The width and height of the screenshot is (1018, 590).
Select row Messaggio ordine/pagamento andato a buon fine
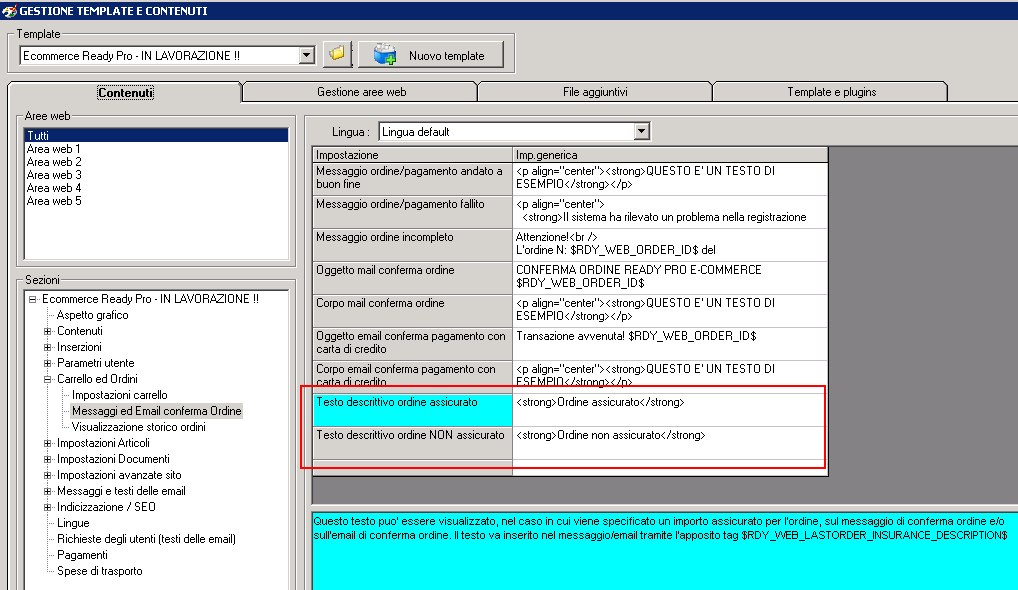(413, 178)
